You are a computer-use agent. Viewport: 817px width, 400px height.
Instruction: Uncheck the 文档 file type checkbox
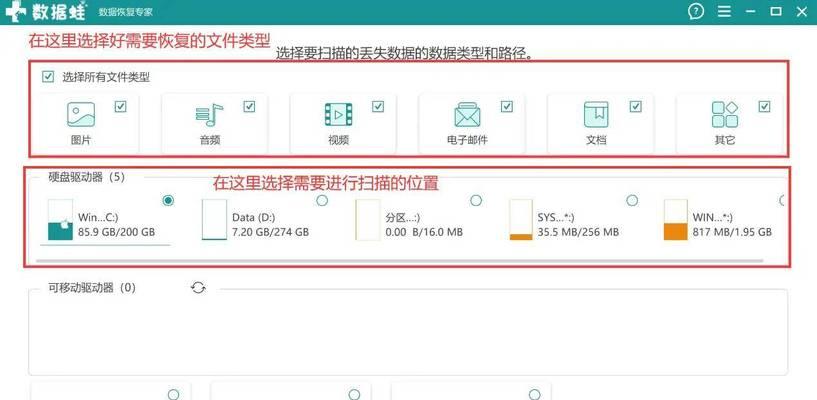(635, 107)
